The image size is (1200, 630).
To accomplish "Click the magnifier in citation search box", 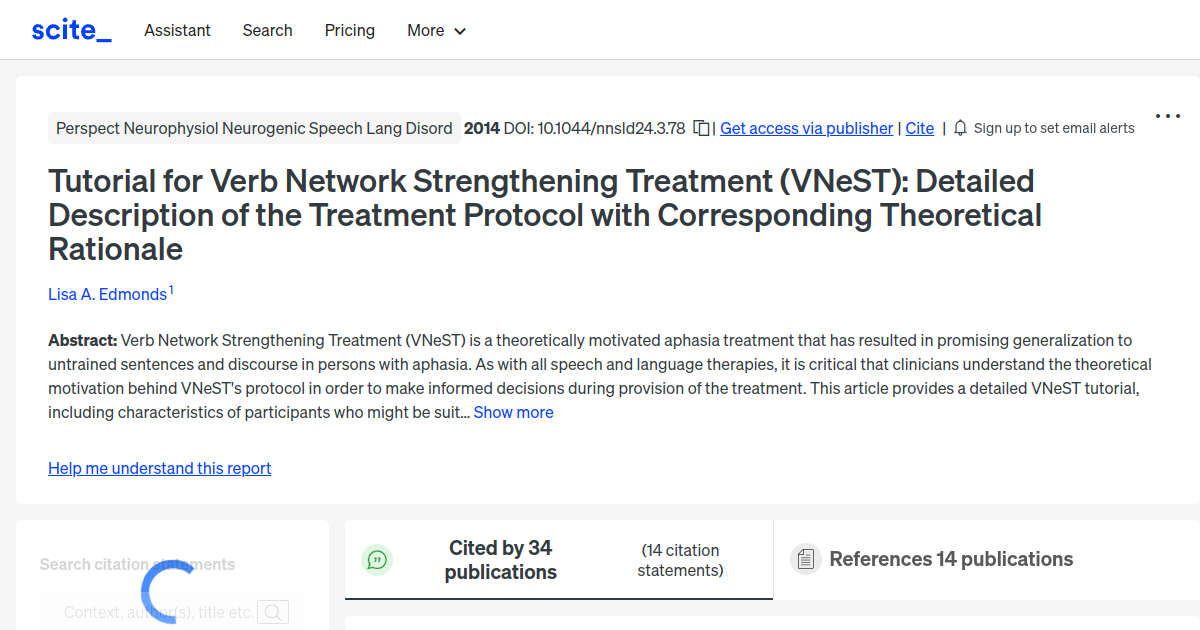I will tap(273, 611).
